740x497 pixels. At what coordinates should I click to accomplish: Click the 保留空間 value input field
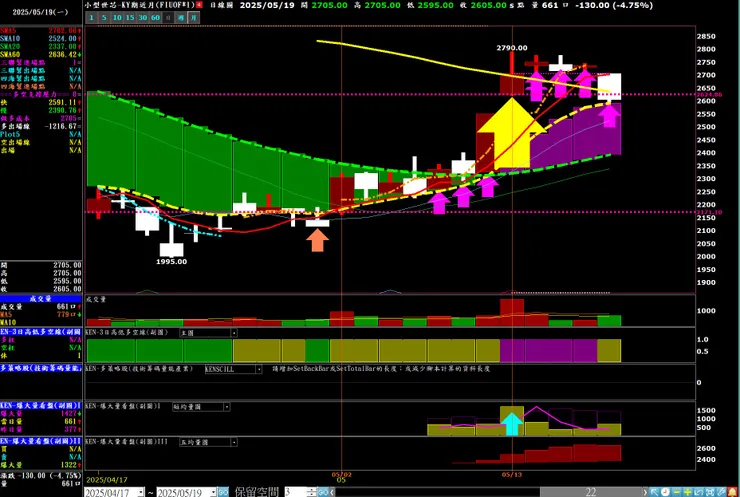[295, 492]
